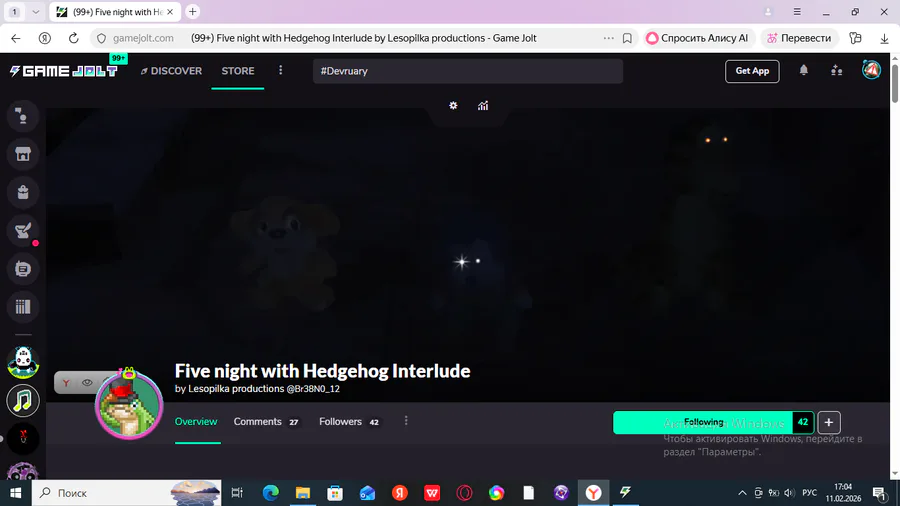Open the browser hamburger menu
This screenshot has width=900, height=506.
click(x=797, y=11)
